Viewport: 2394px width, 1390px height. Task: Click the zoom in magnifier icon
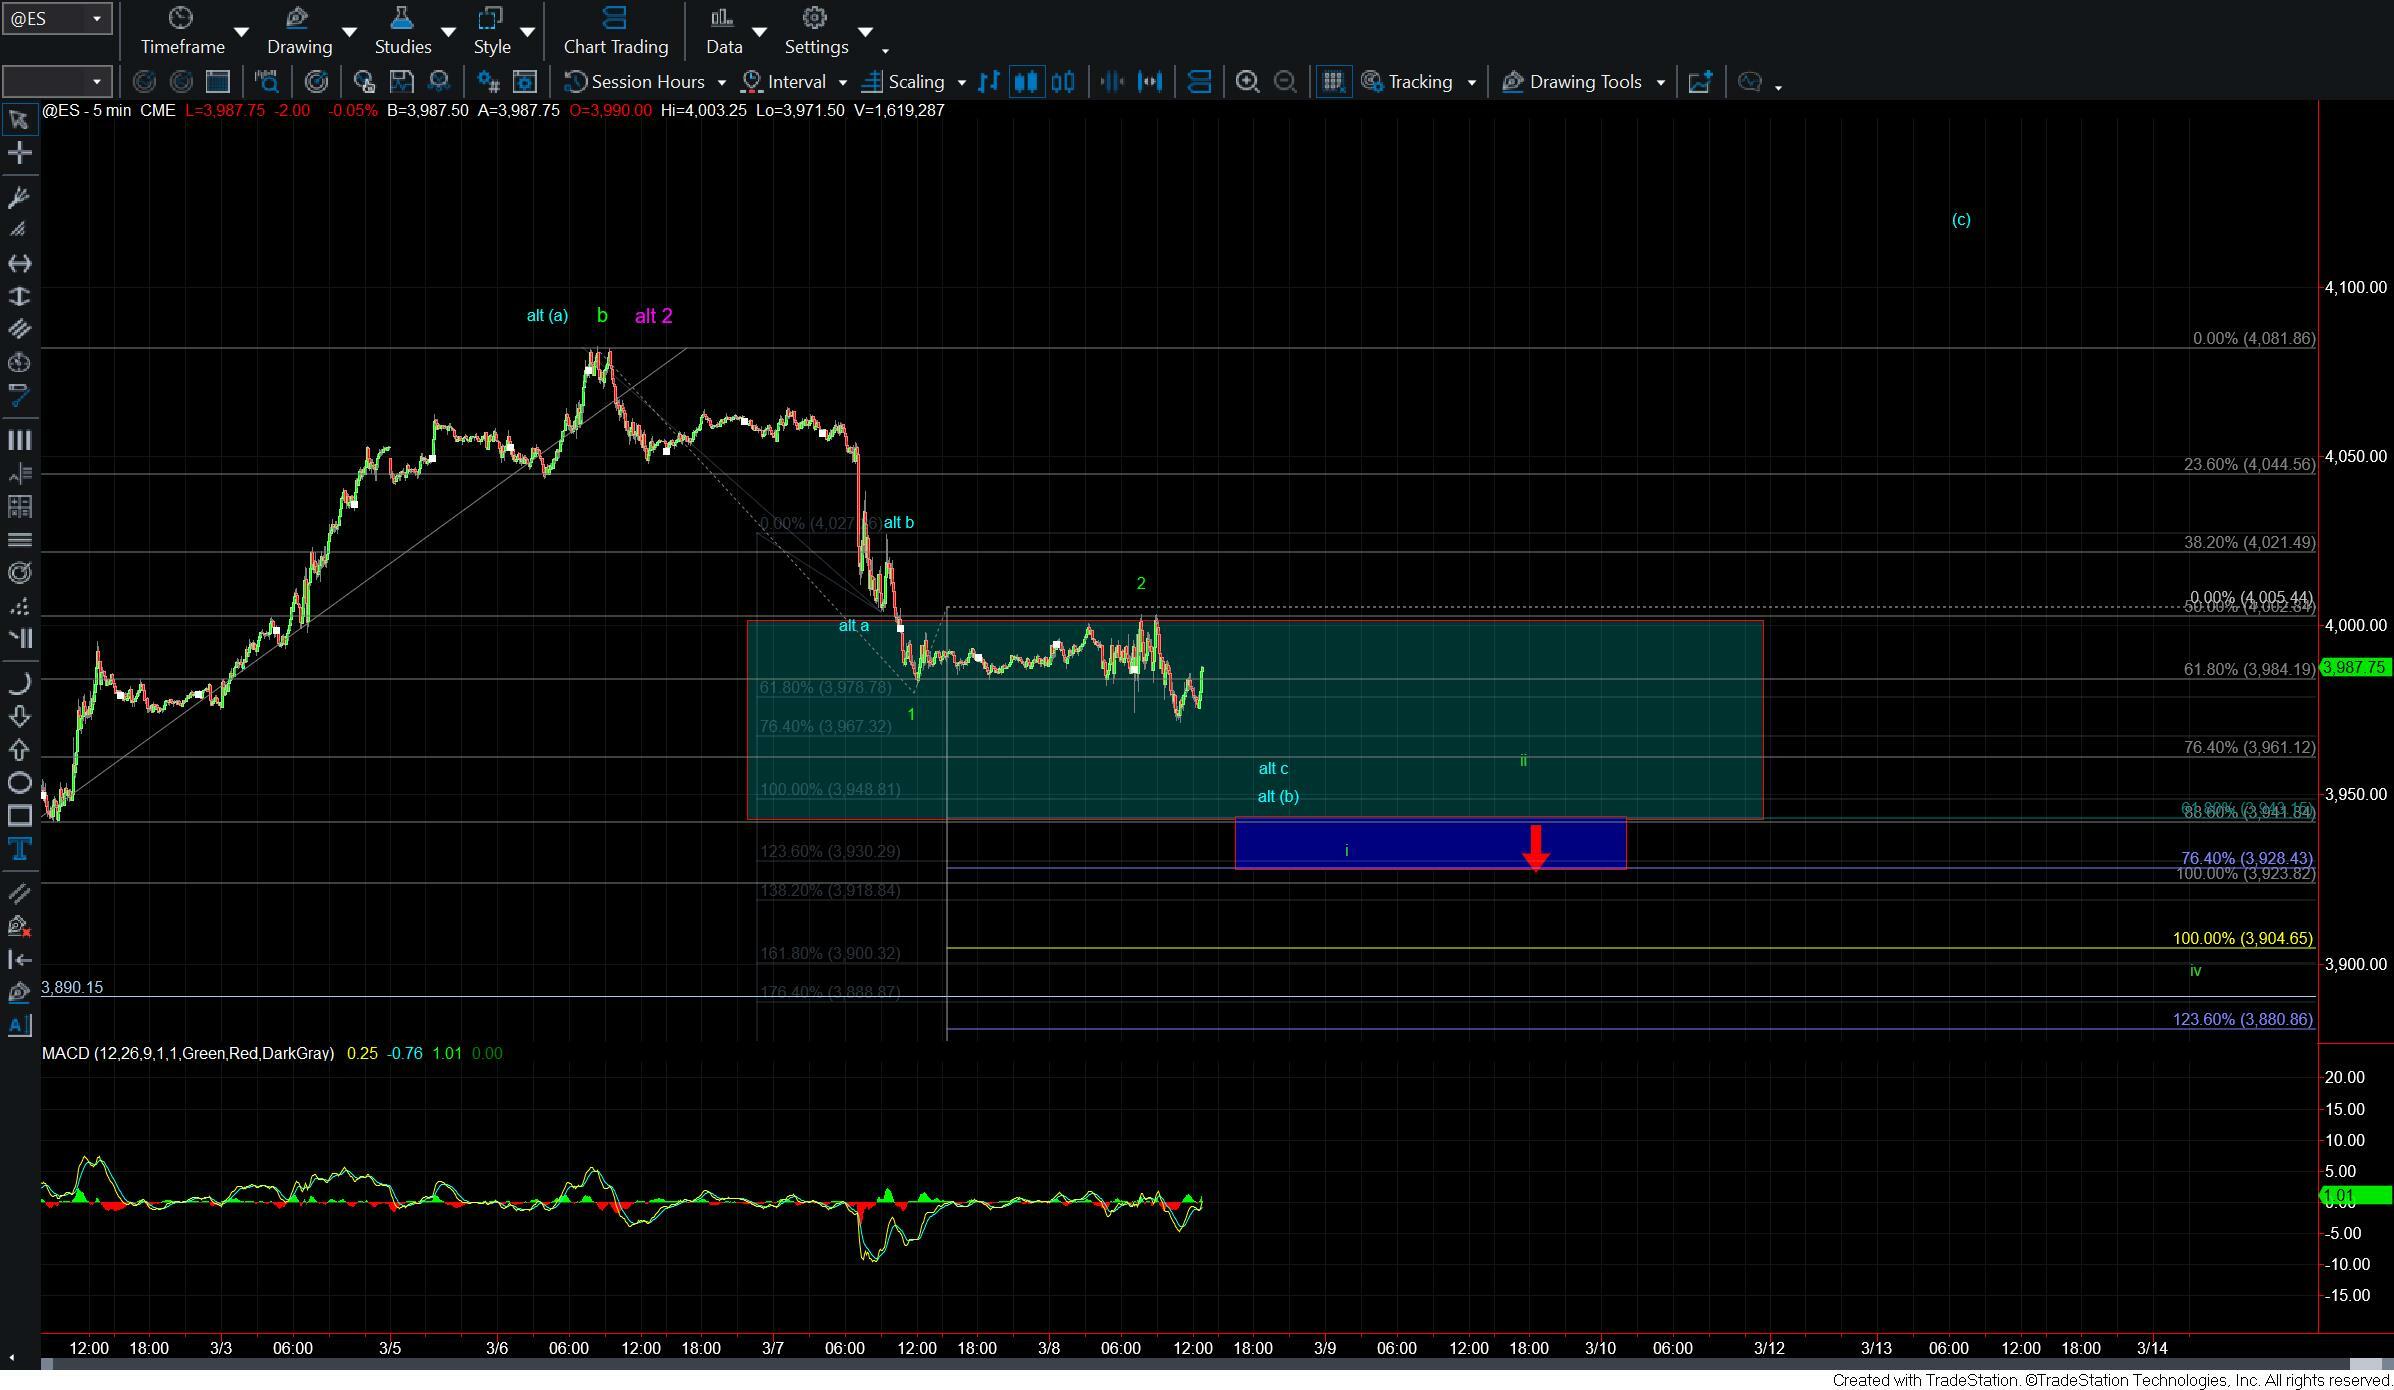(1246, 82)
